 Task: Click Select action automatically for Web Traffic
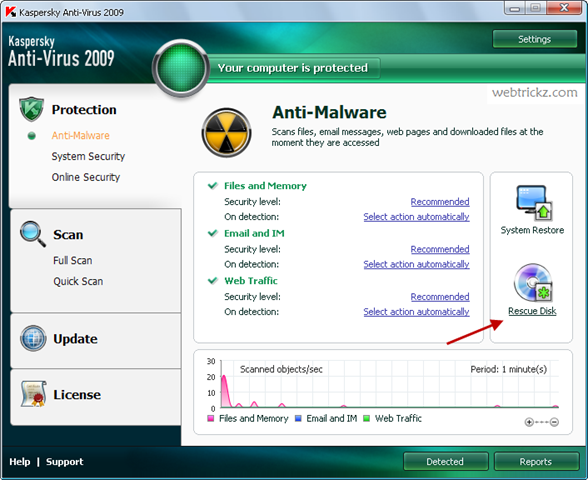click(416, 312)
